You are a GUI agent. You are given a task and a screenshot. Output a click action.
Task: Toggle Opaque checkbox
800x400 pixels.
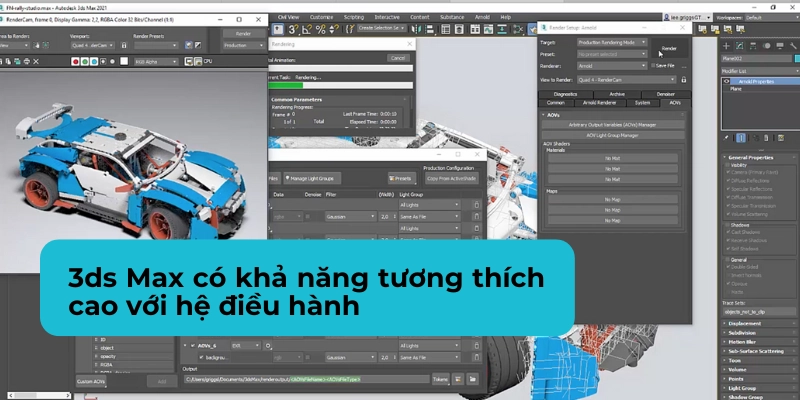tap(728, 284)
